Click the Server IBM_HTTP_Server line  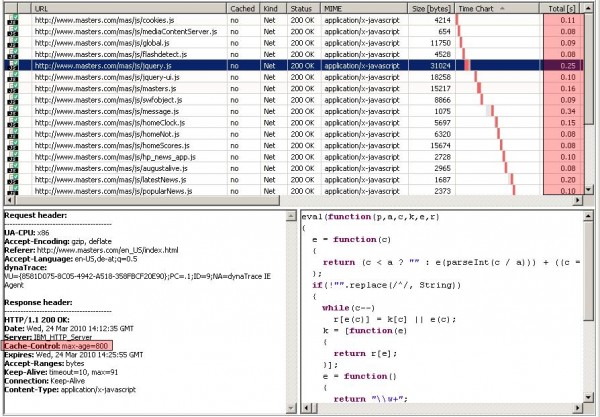coord(48,337)
